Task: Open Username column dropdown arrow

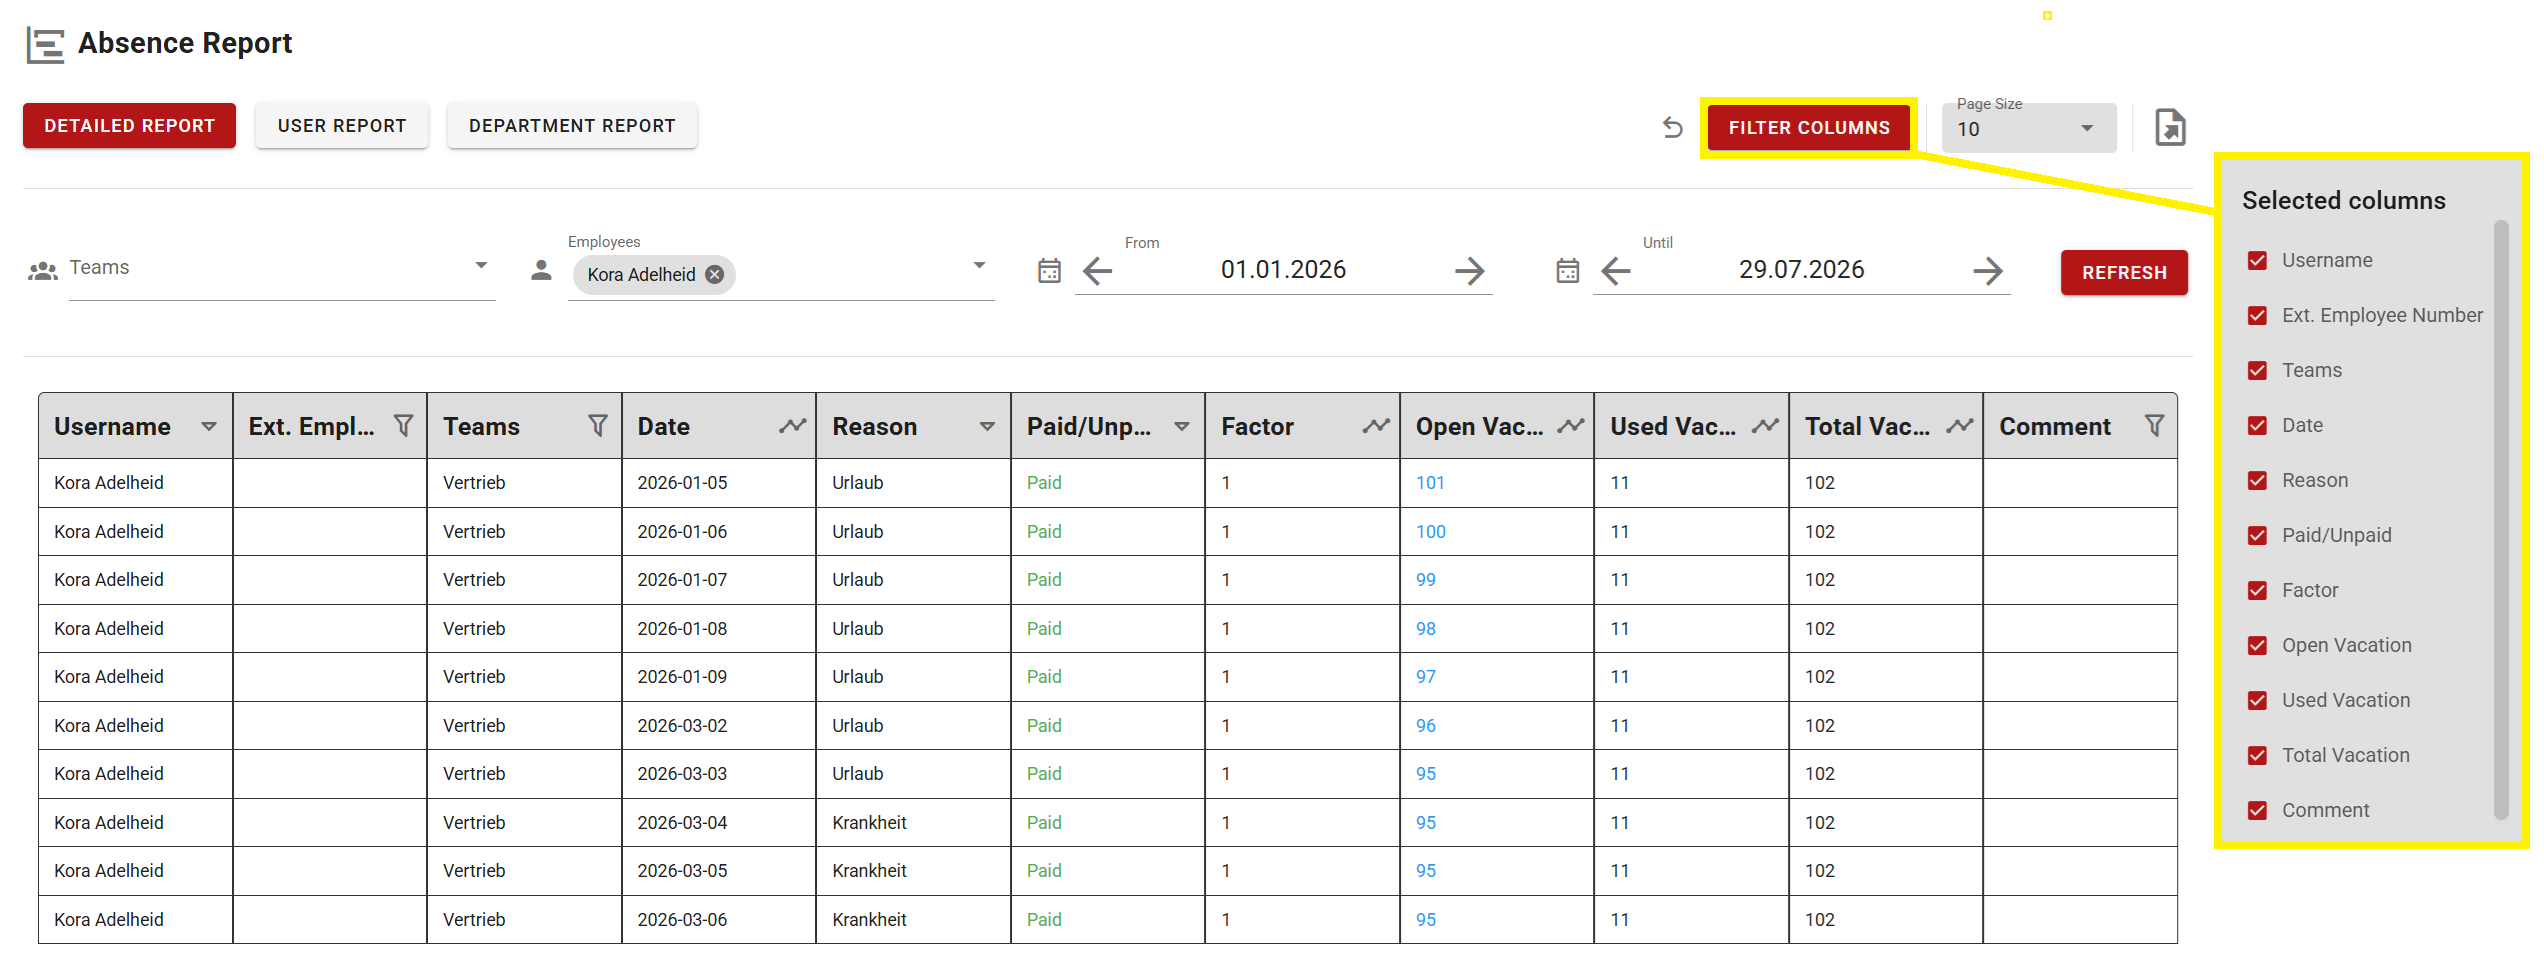Action: coord(209,427)
